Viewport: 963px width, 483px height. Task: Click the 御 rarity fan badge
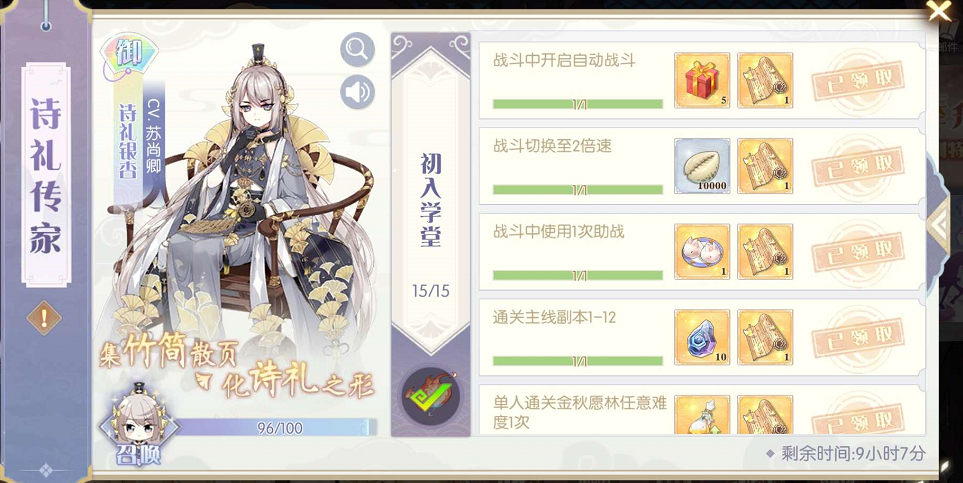tap(129, 55)
